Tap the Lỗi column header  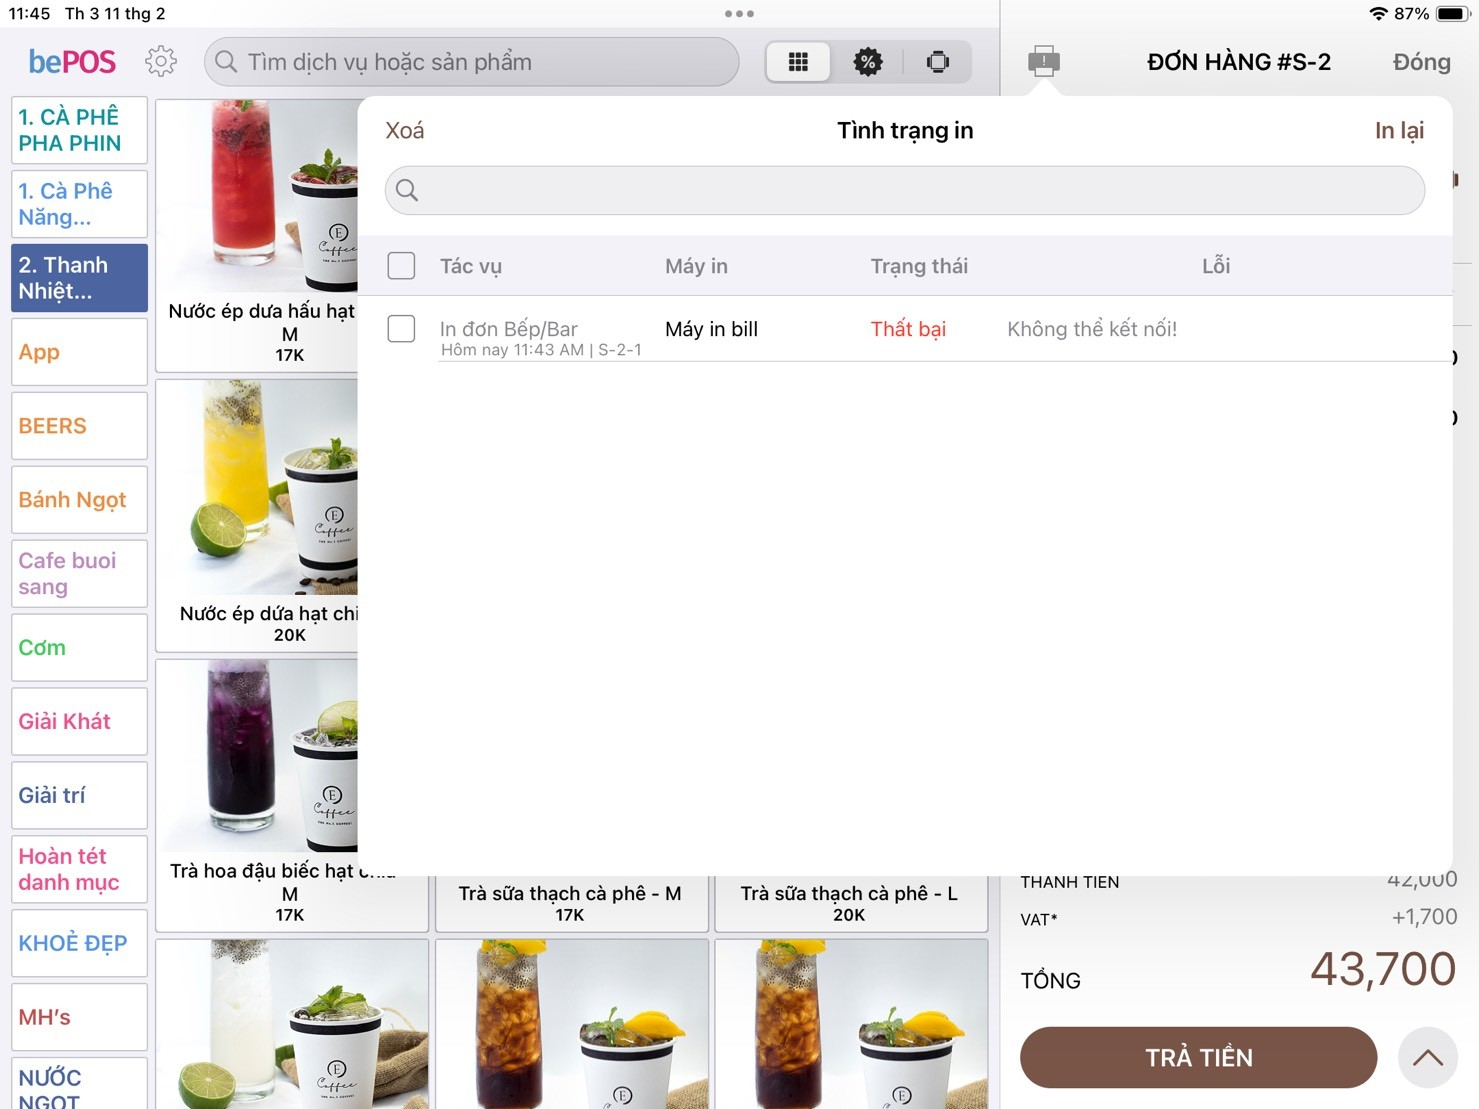(1216, 266)
